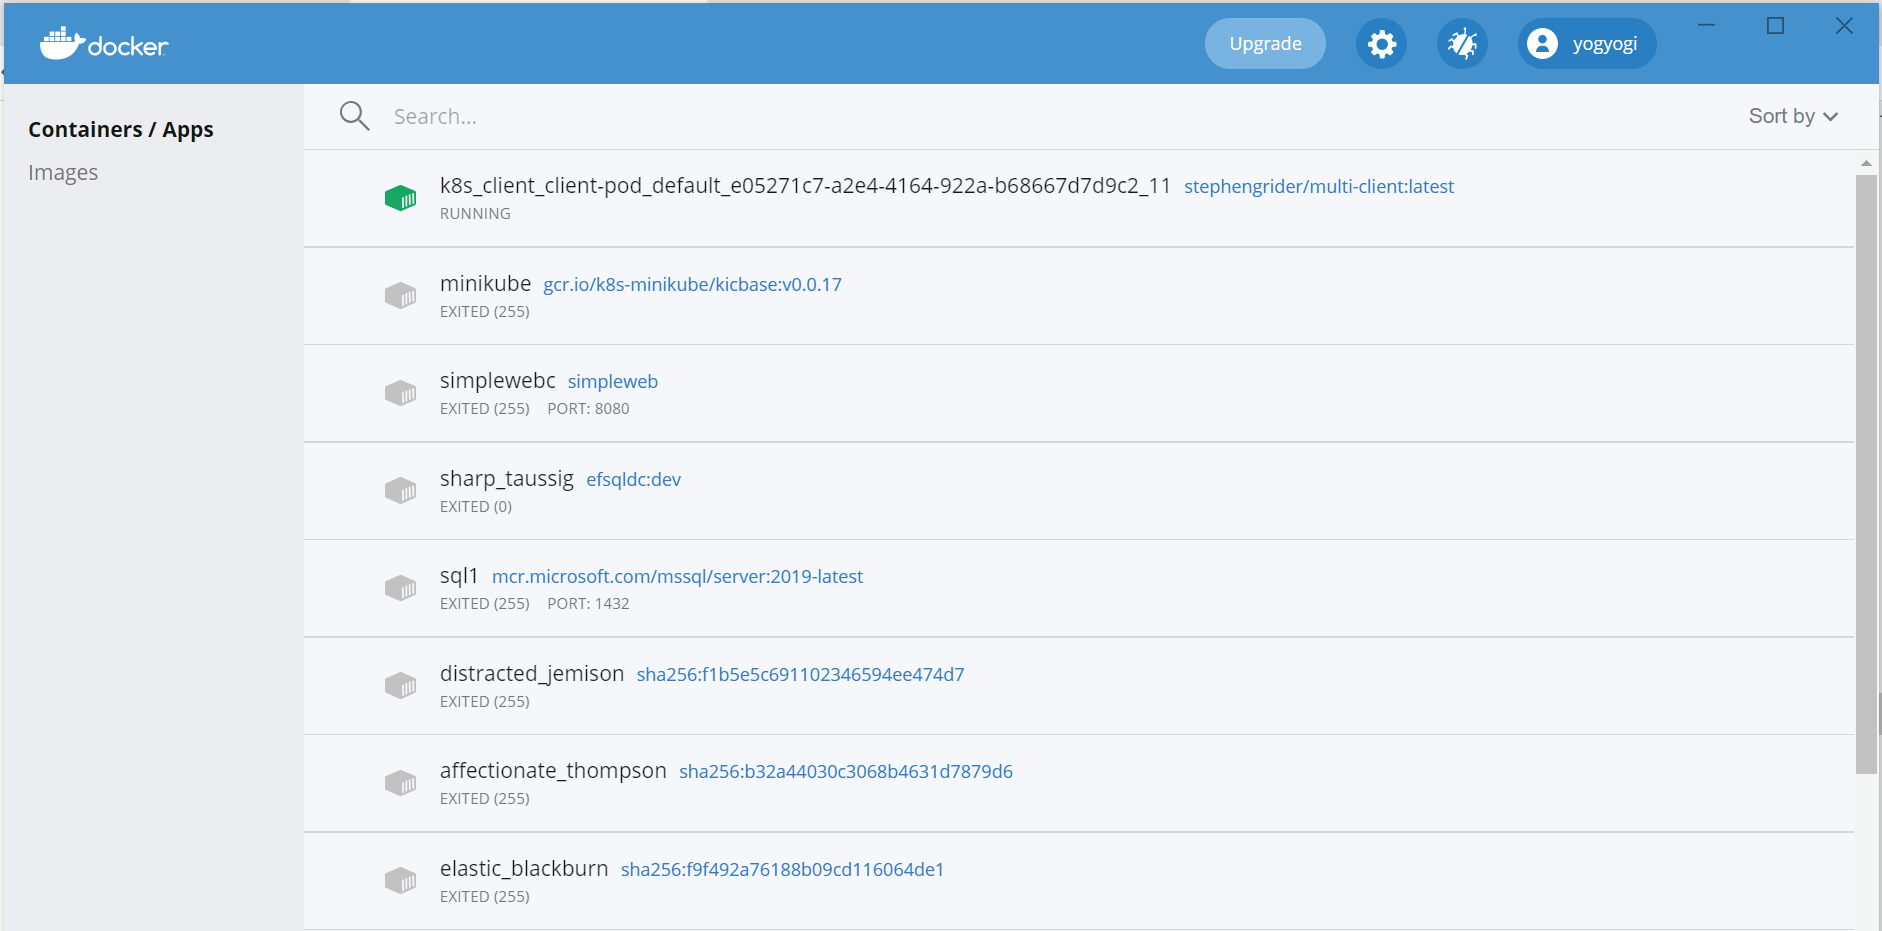Maximize the Docker Desktop window
The height and width of the screenshot is (931, 1882).
coord(1775,25)
